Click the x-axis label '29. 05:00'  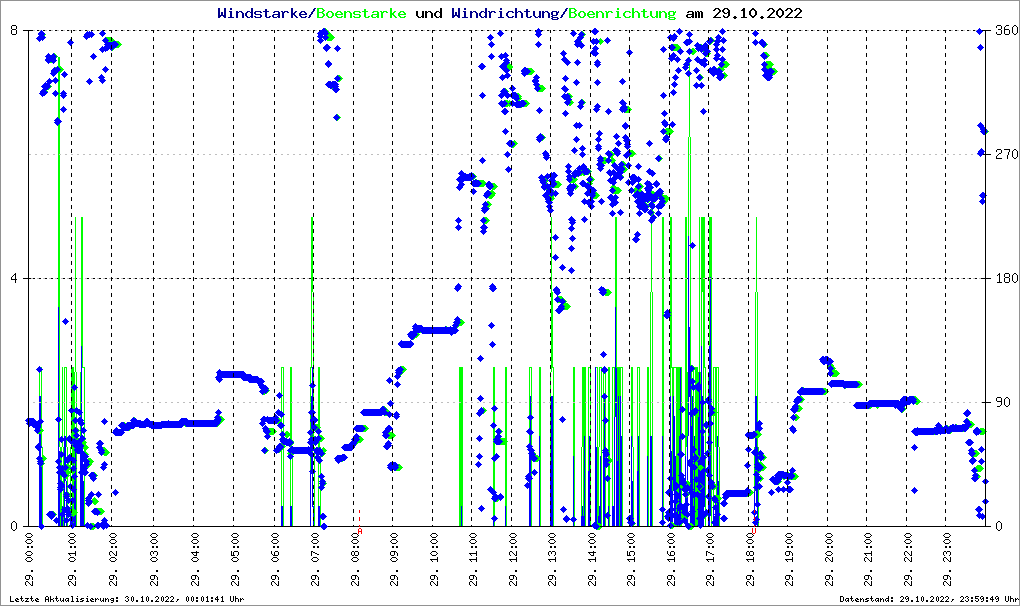coord(235,559)
